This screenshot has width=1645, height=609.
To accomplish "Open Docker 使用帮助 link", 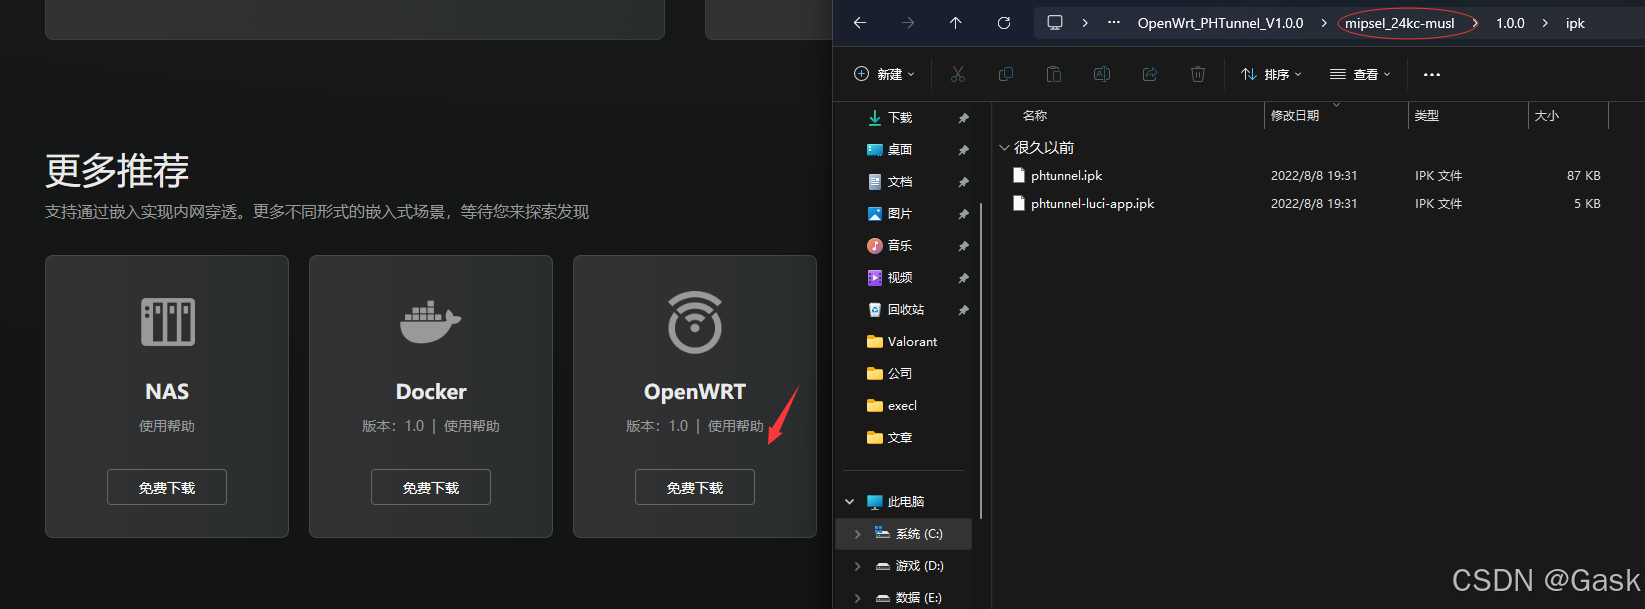I will point(472,426).
